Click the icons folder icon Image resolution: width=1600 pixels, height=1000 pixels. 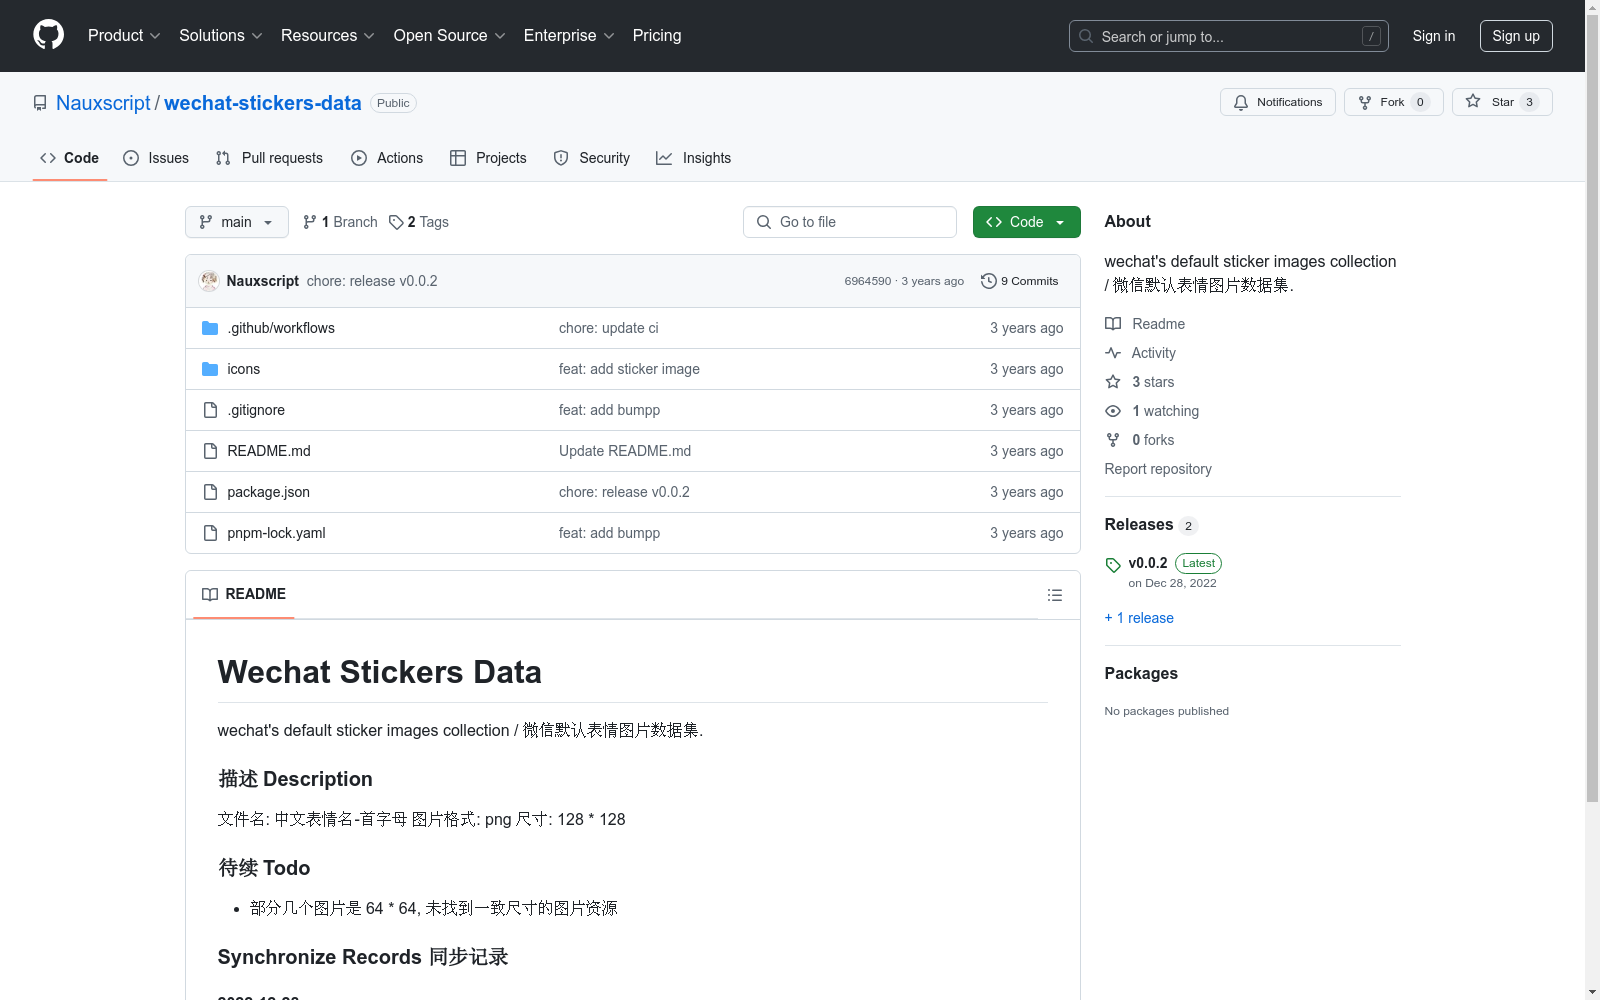click(210, 369)
